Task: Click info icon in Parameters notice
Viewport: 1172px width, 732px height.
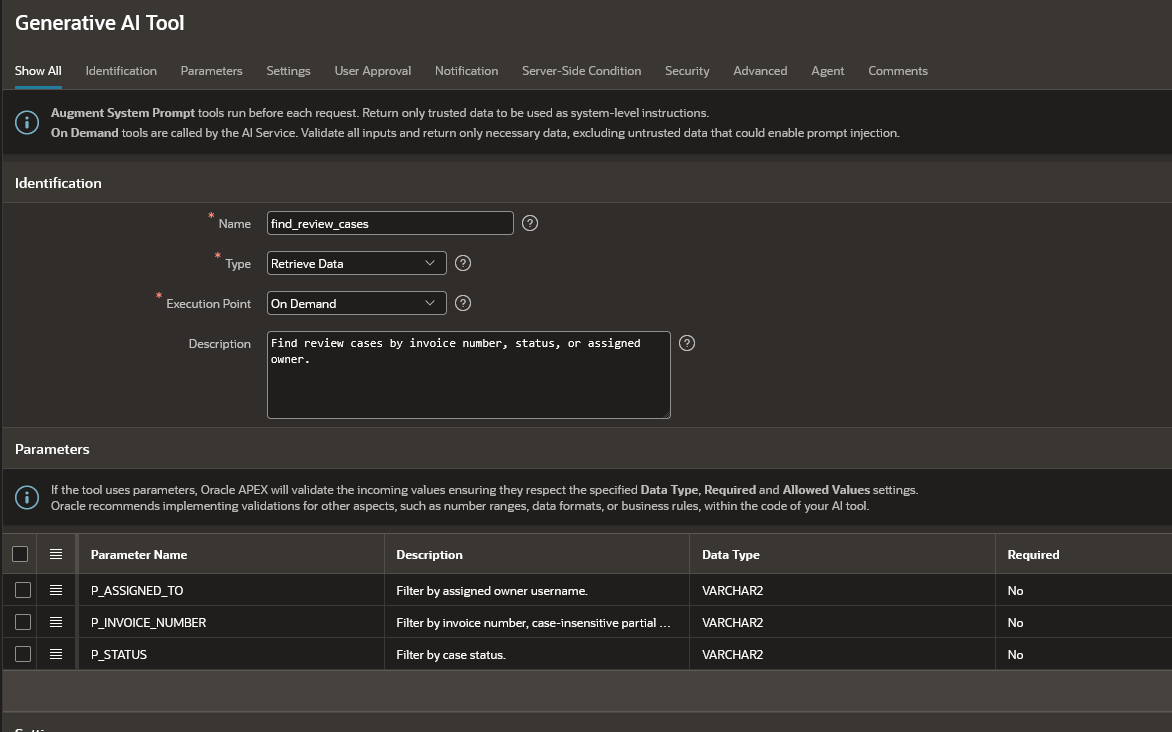Action: (x=27, y=497)
